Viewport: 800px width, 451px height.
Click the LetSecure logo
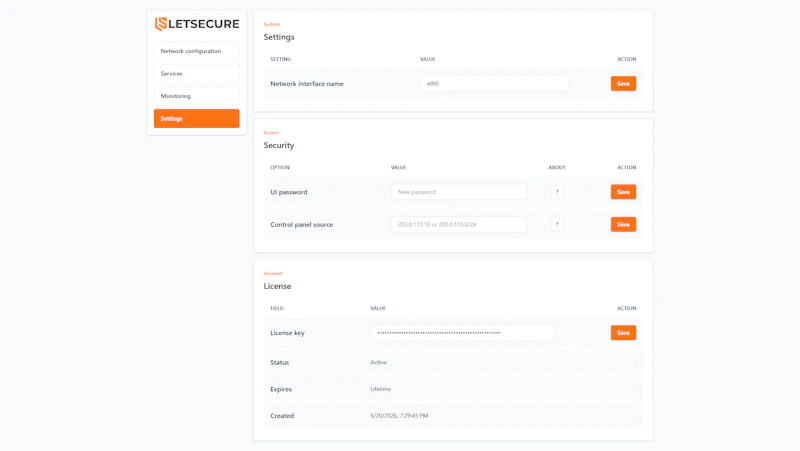coord(197,24)
